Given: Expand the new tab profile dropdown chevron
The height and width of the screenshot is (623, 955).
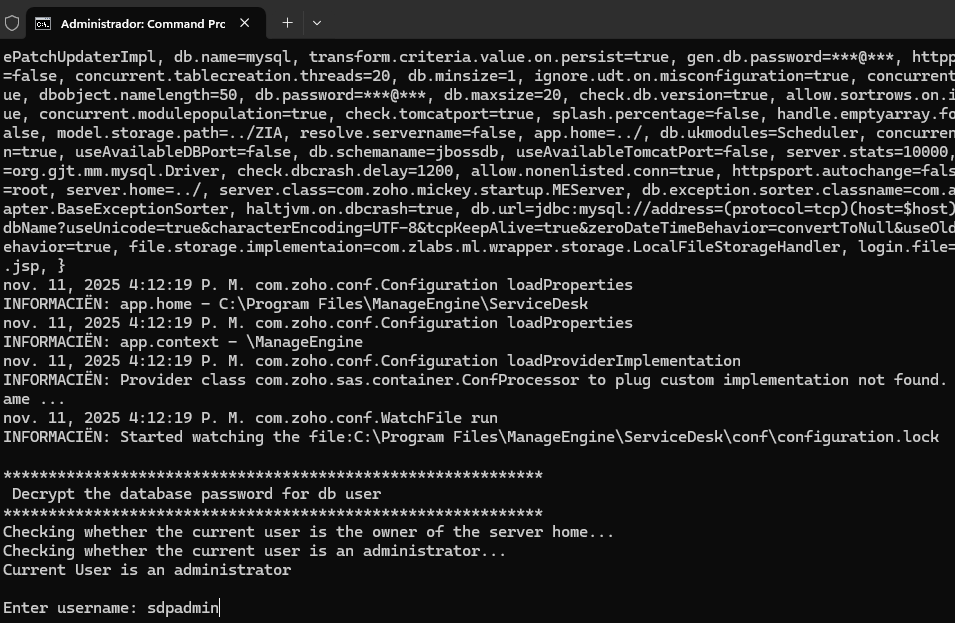Looking at the screenshot, I should 317,23.
